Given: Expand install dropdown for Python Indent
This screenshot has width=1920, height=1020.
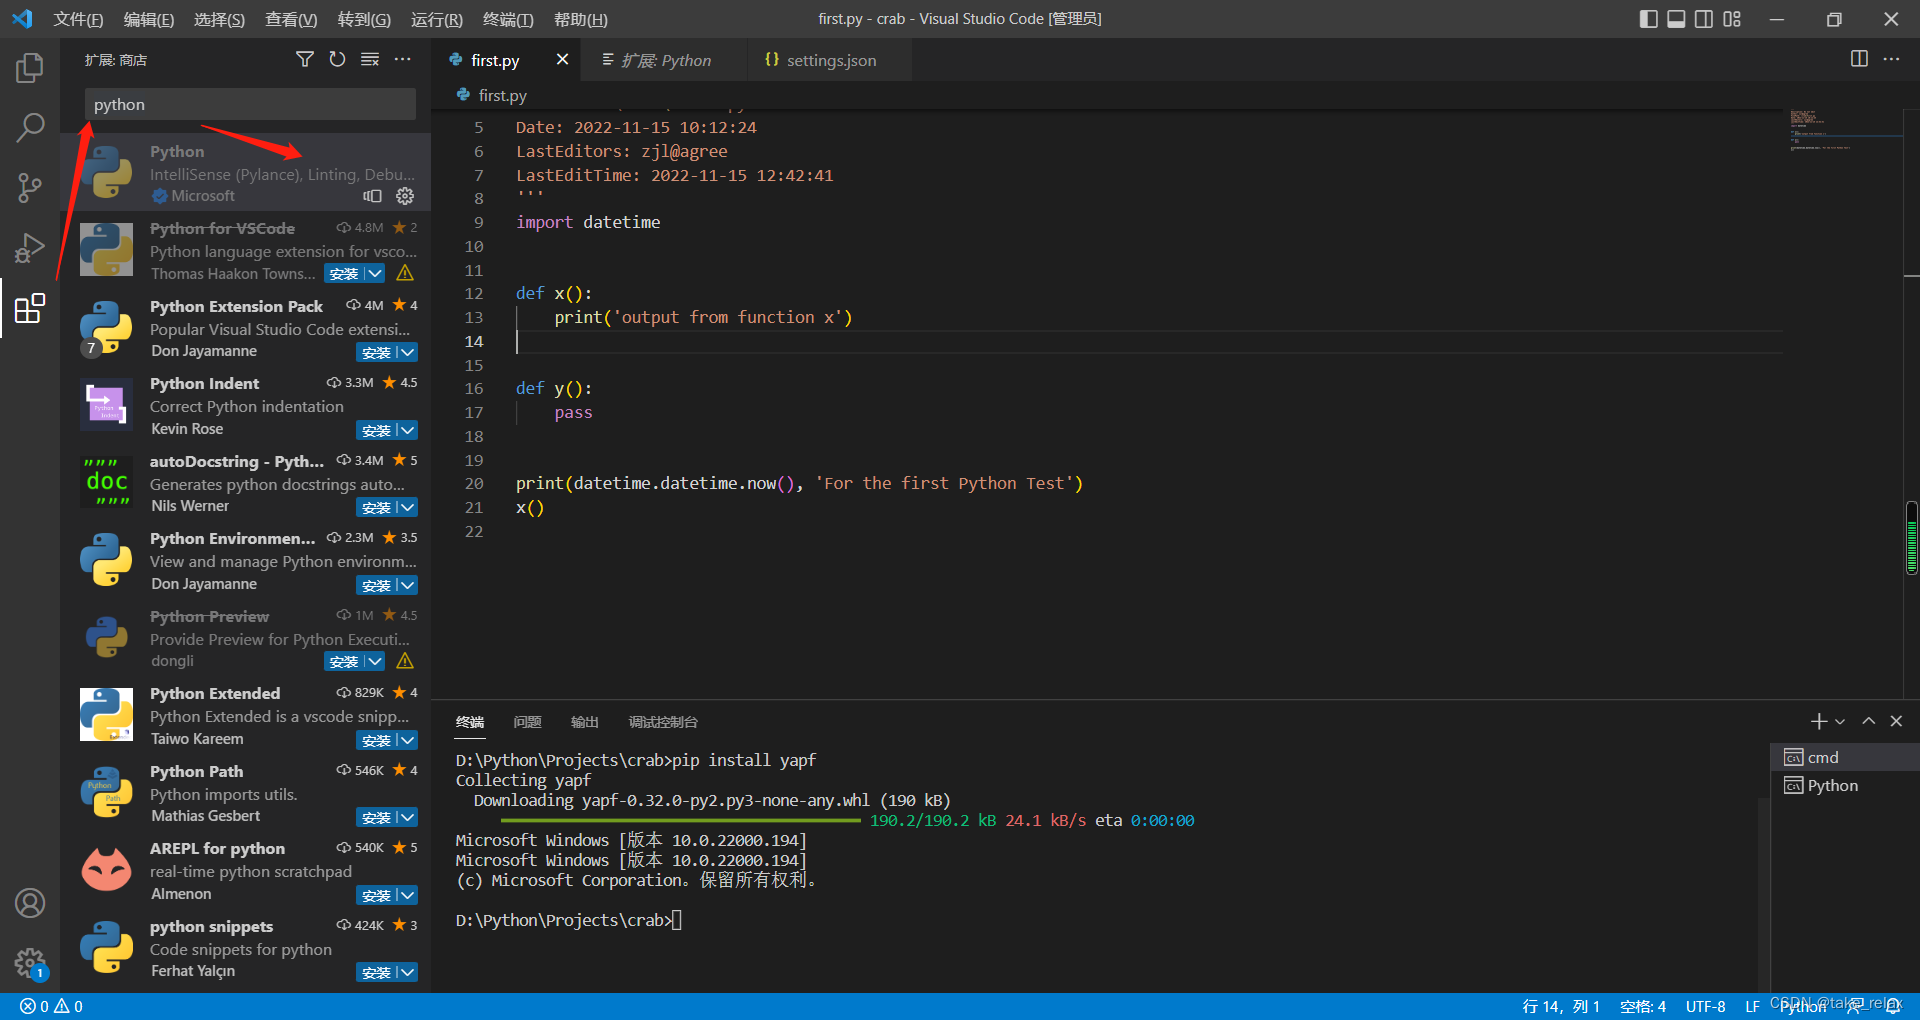Looking at the screenshot, I should tap(407, 430).
